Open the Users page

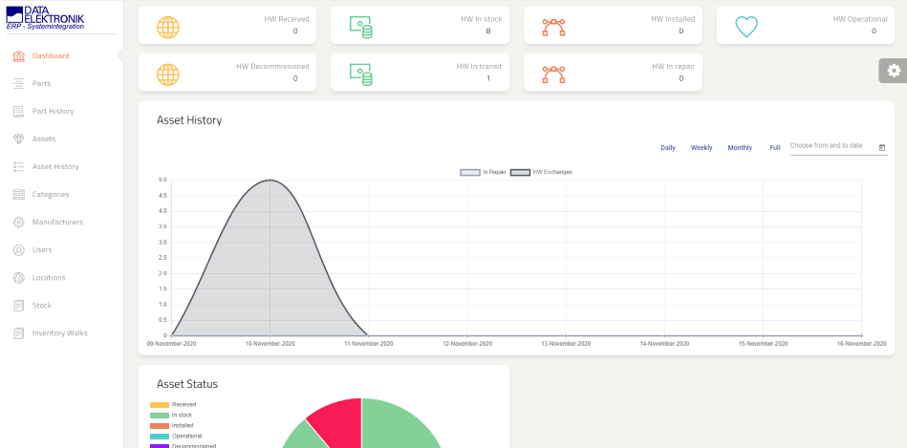tap(42, 250)
